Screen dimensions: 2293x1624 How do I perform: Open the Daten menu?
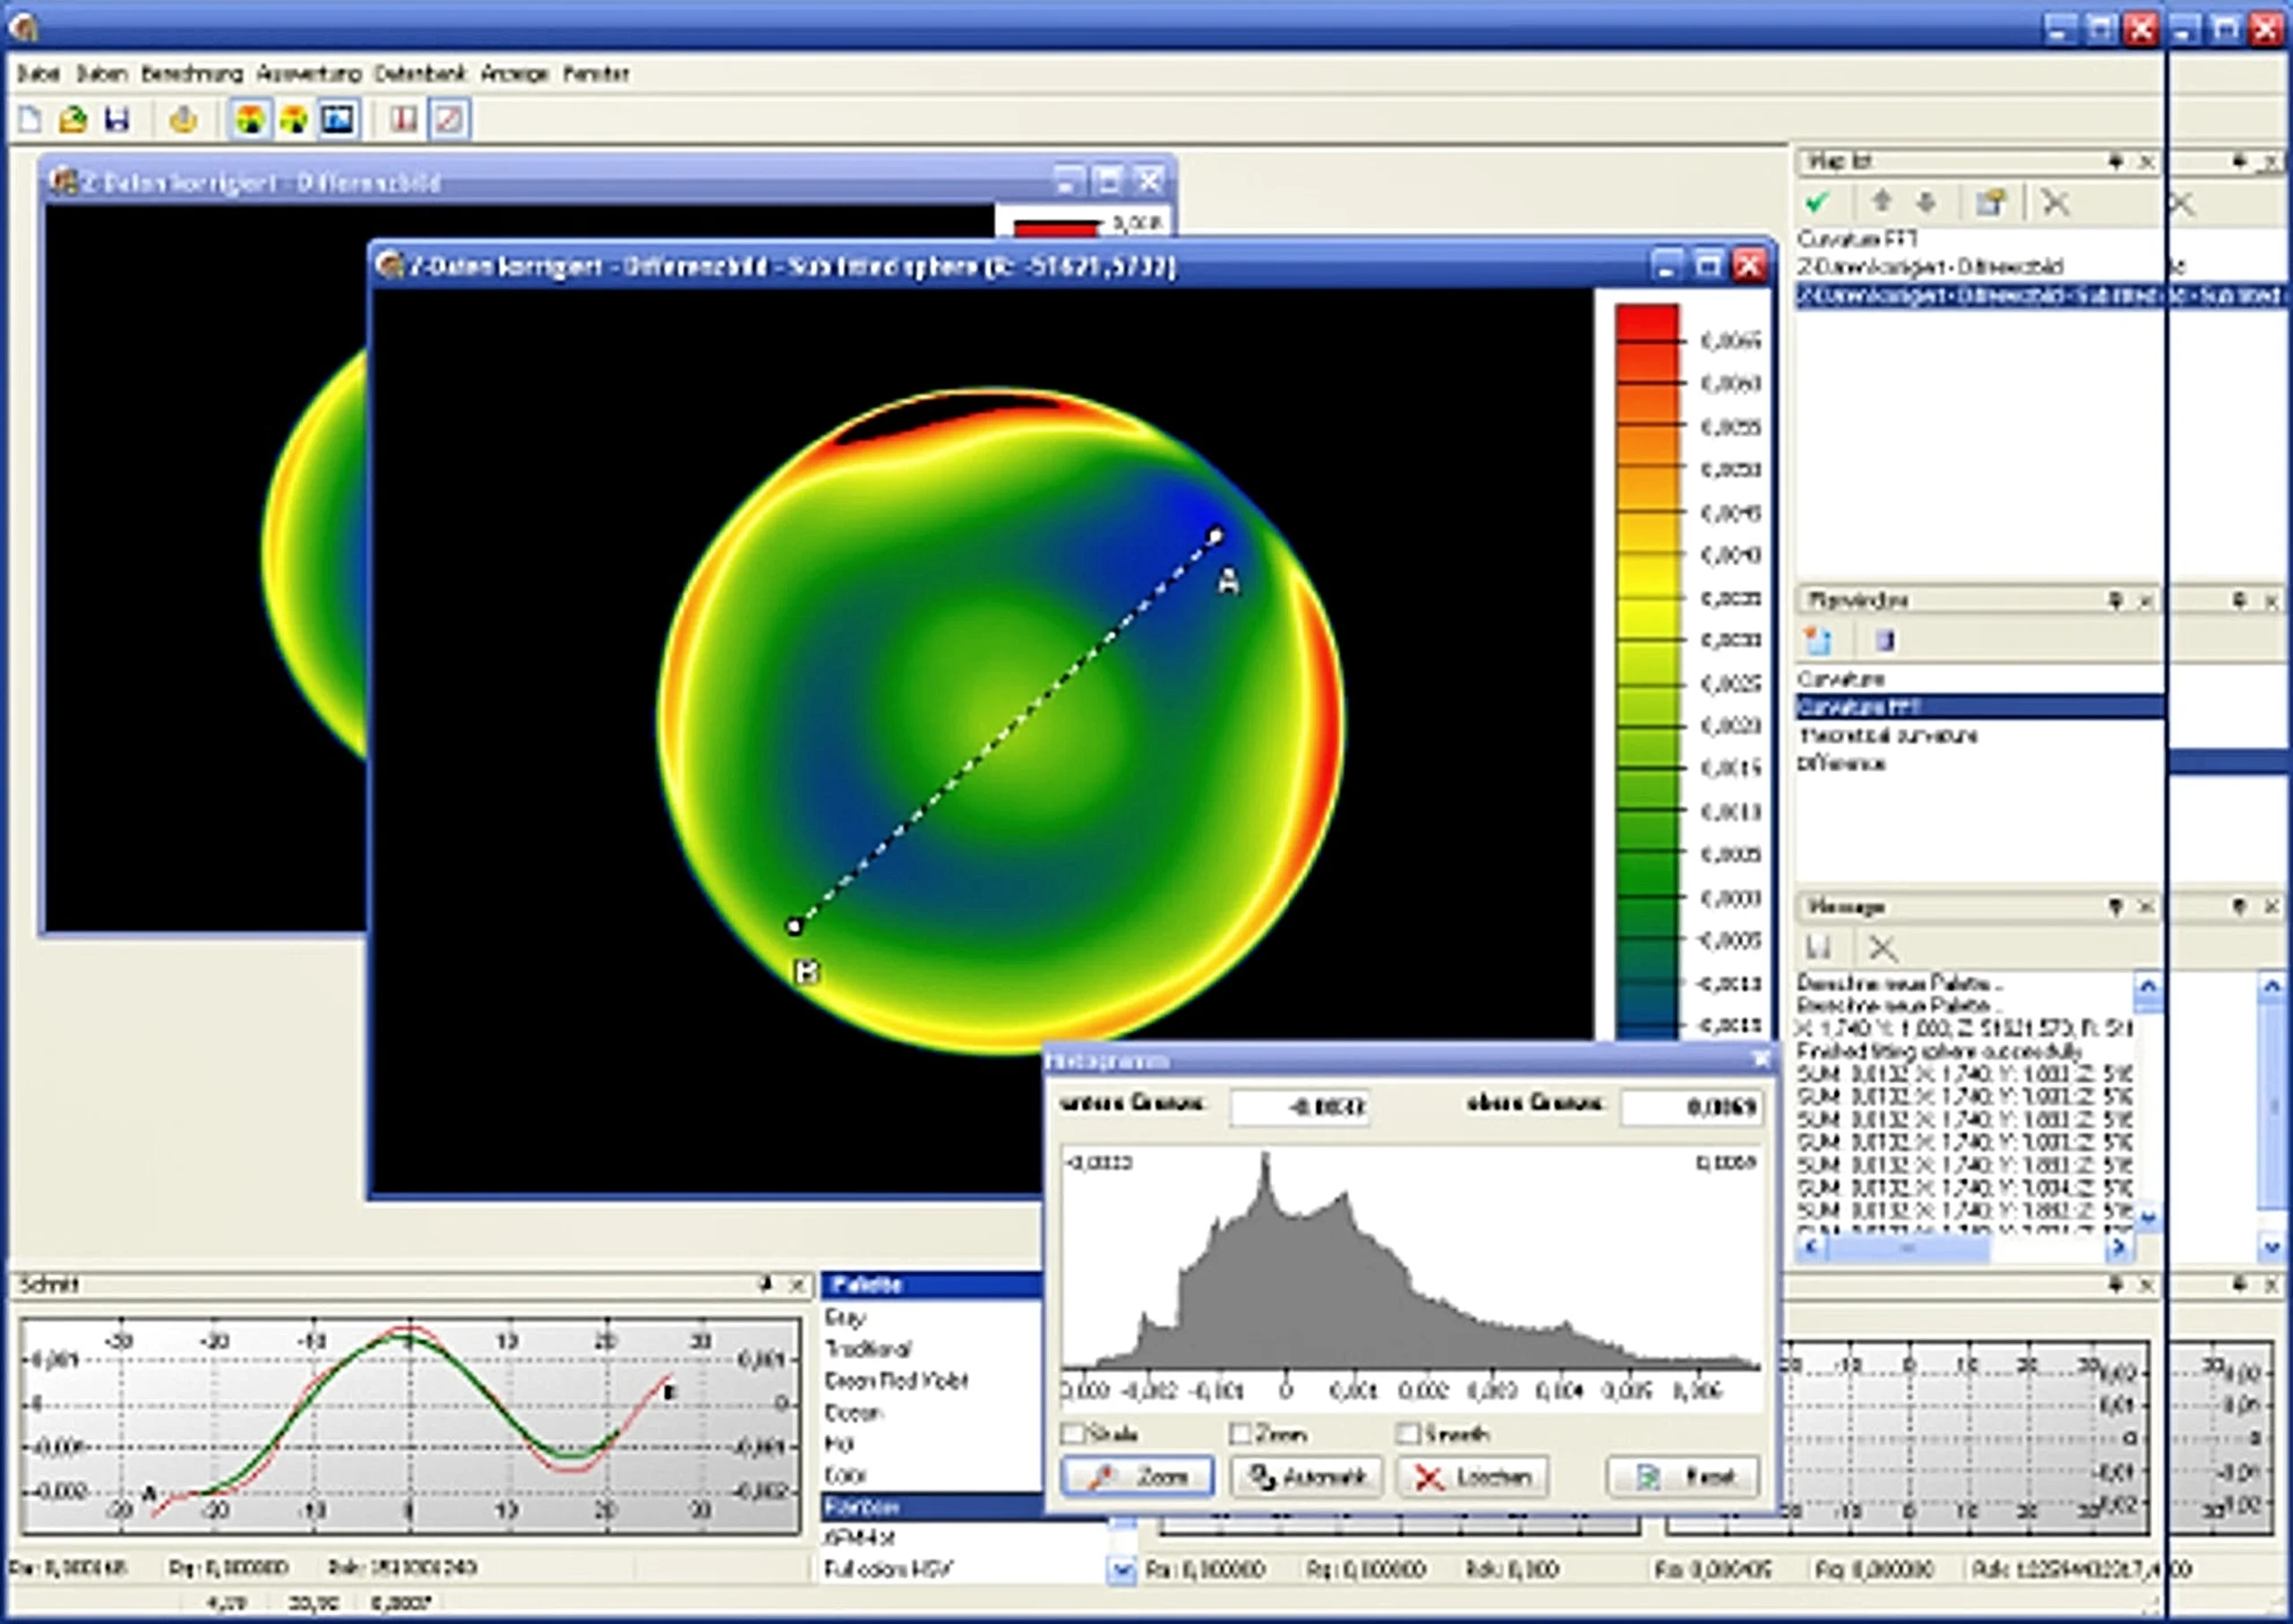pyautogui.click(x=102, y=74)
